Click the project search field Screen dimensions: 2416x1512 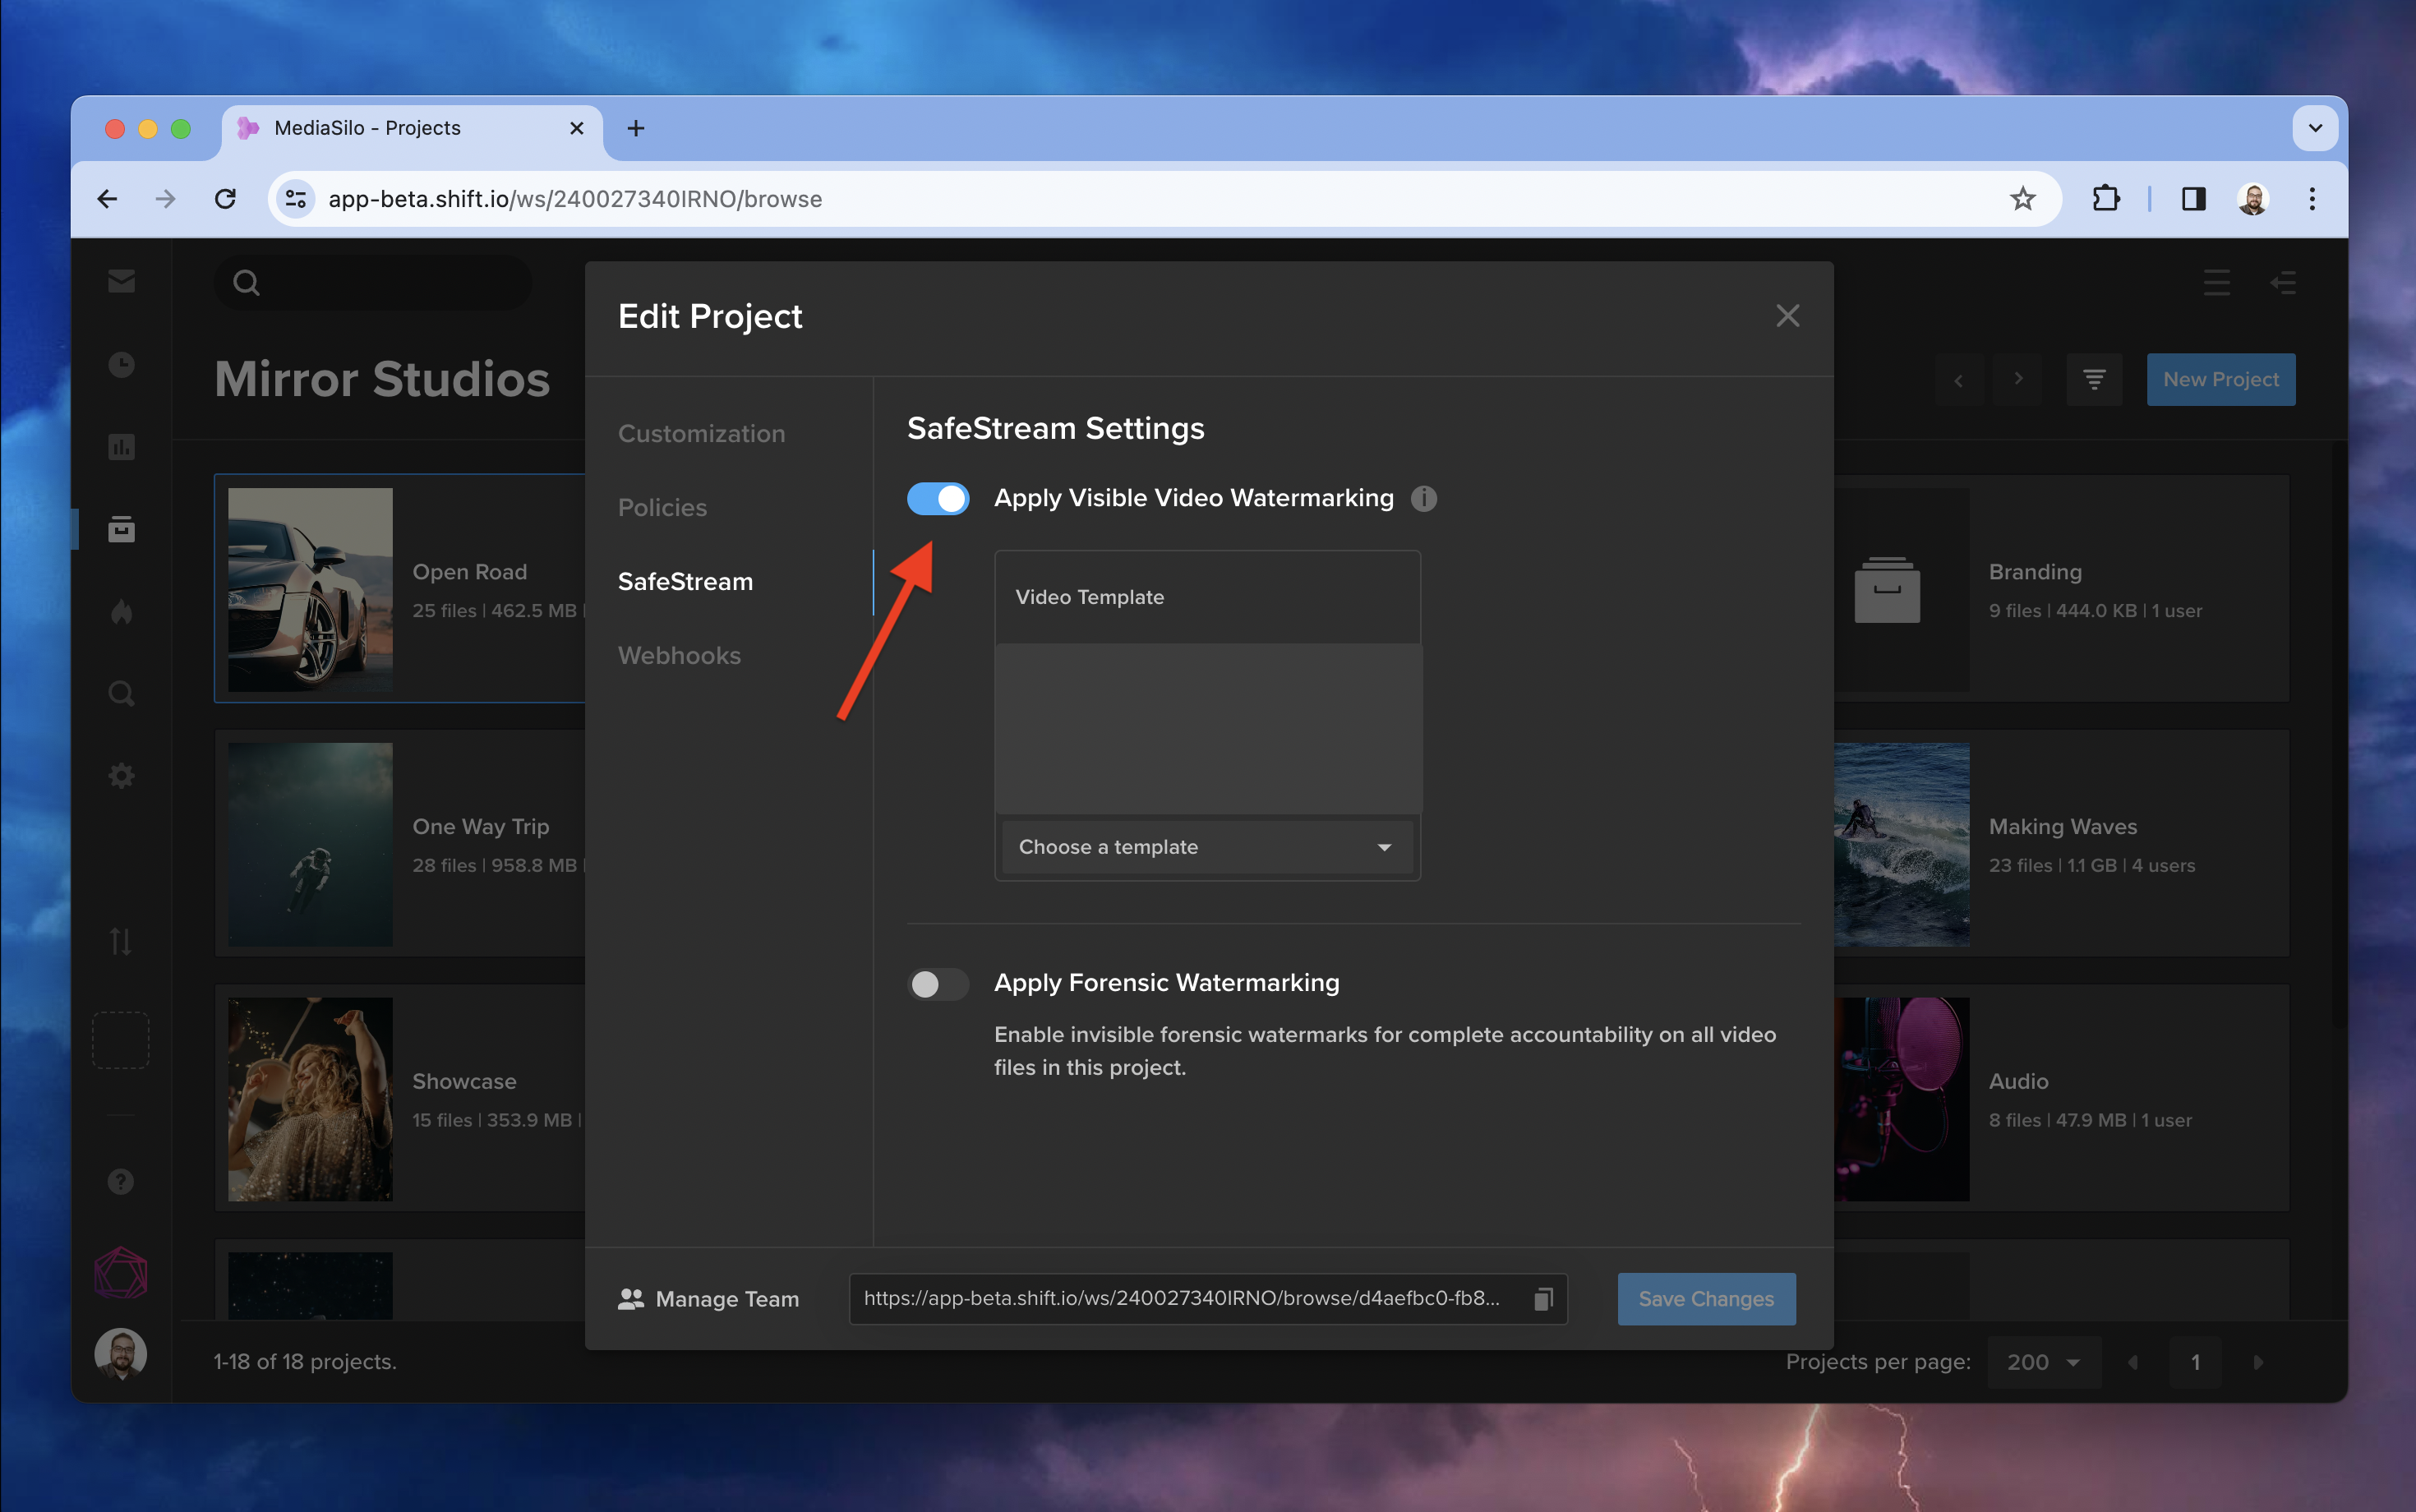tap(372, 282)
